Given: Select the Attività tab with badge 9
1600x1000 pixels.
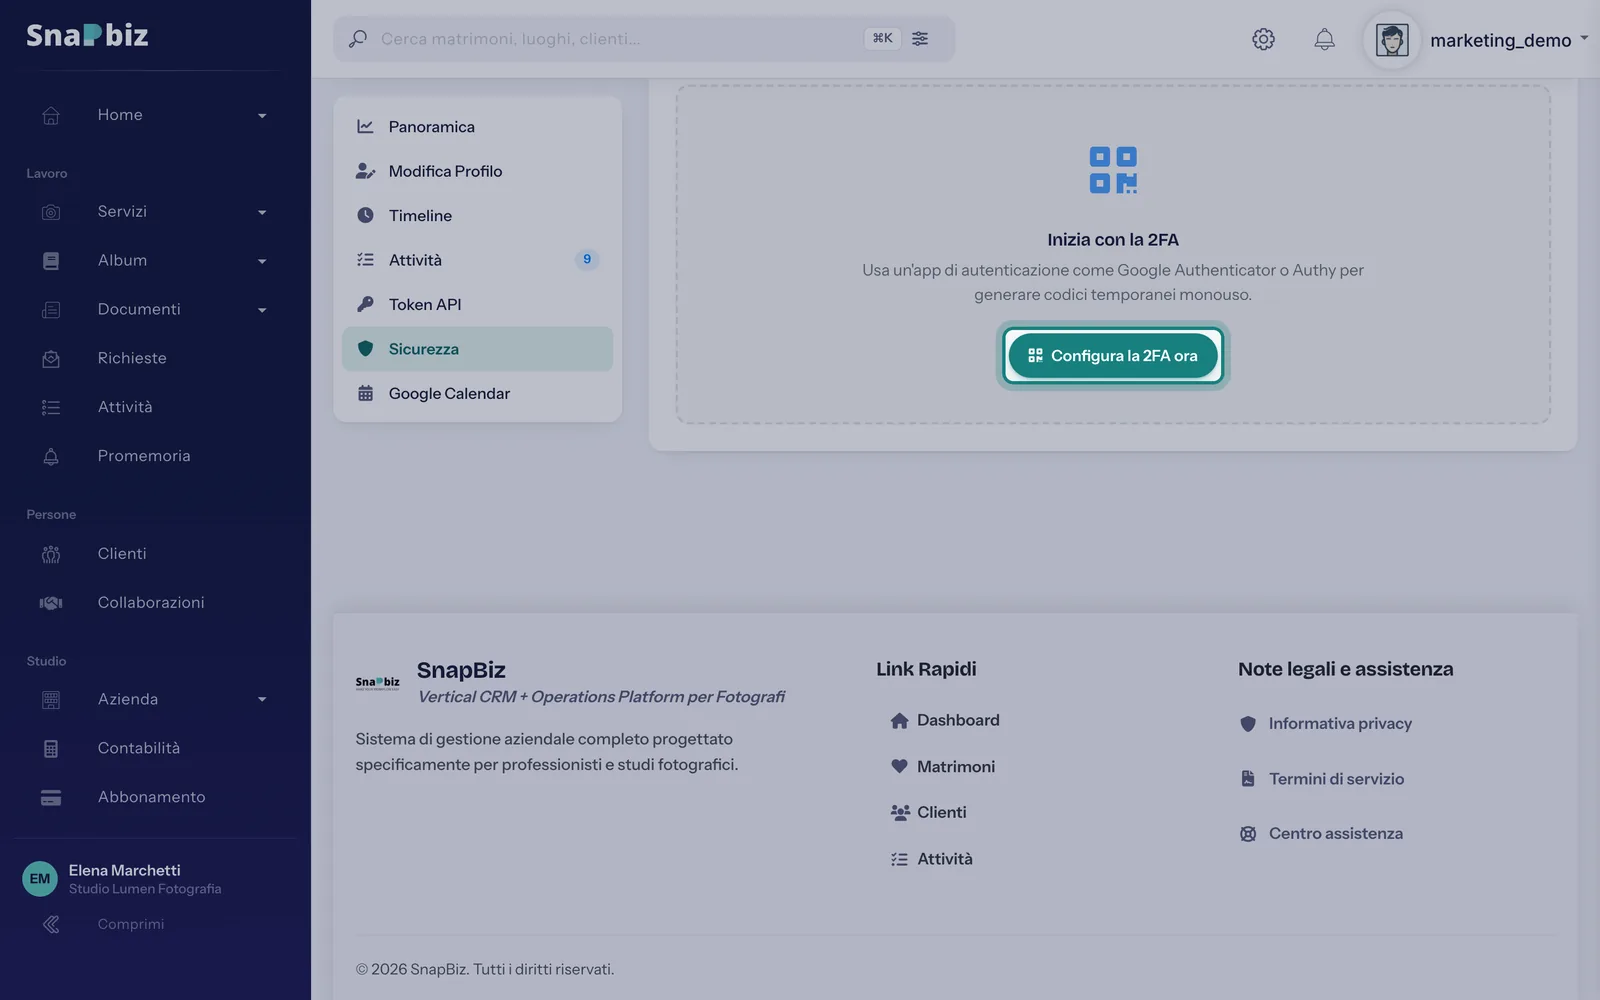Looking at the screenshot, I should (477, 260).
